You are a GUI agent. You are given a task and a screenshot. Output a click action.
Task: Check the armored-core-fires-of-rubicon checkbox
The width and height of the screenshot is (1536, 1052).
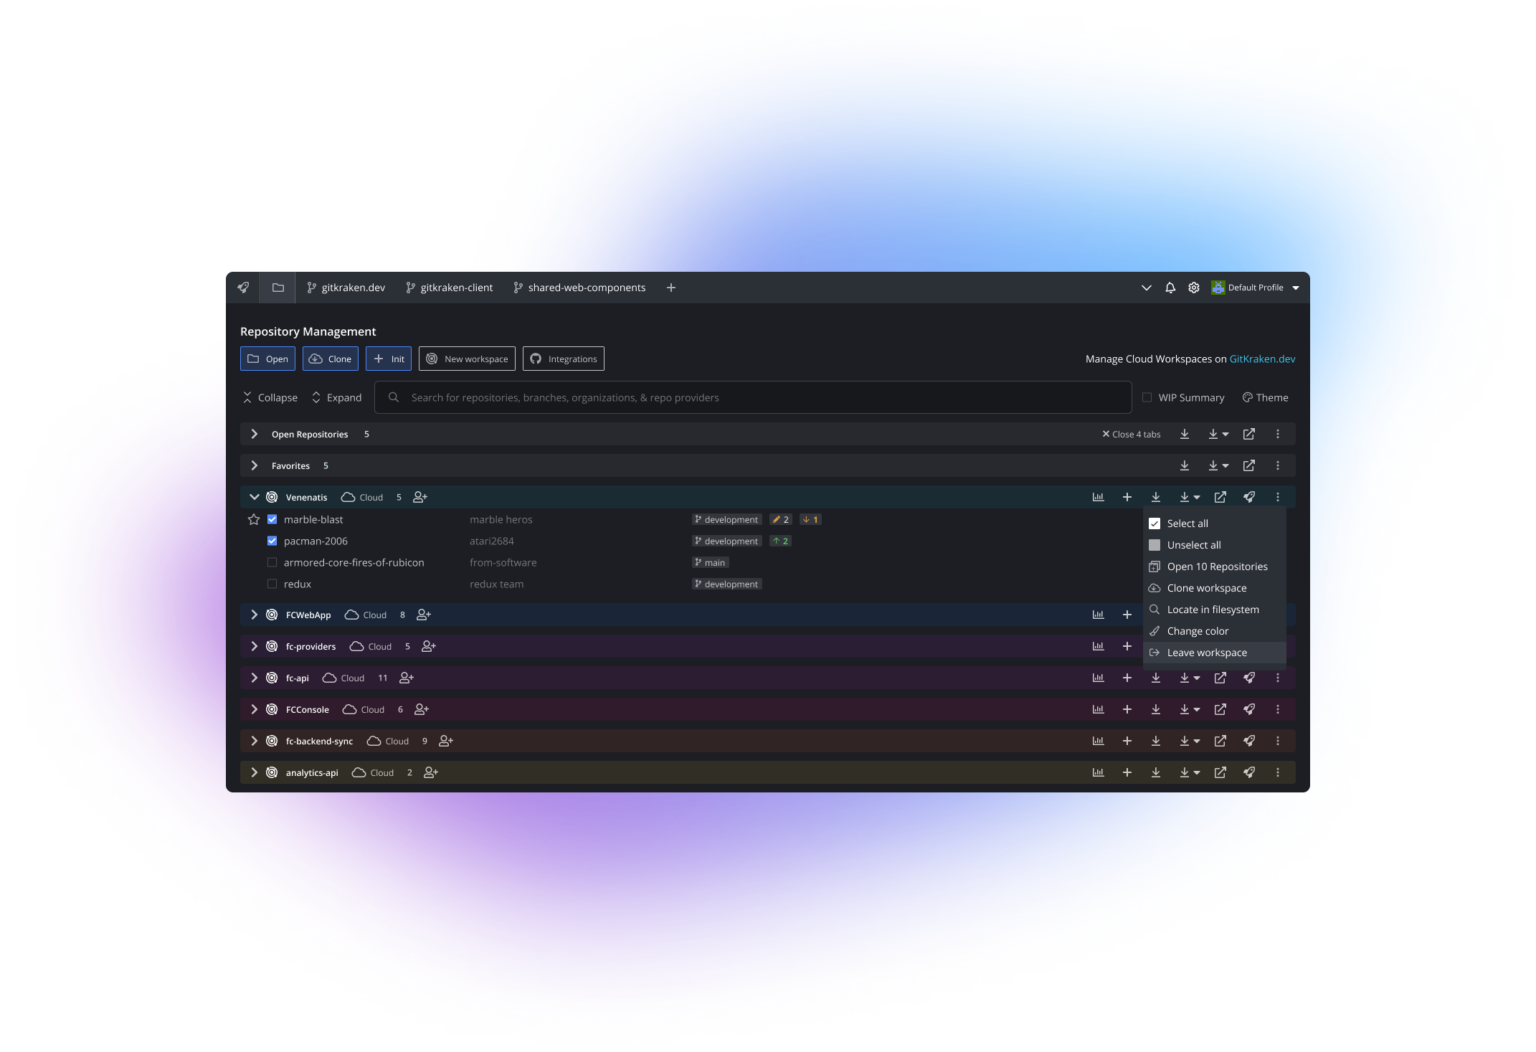click(272, 563)
